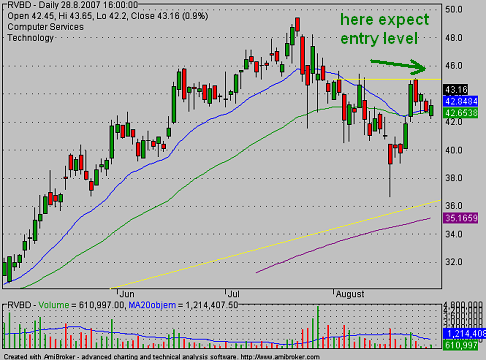Click the tallest green volume bar
Screen dimensions: 486x360
318,327
